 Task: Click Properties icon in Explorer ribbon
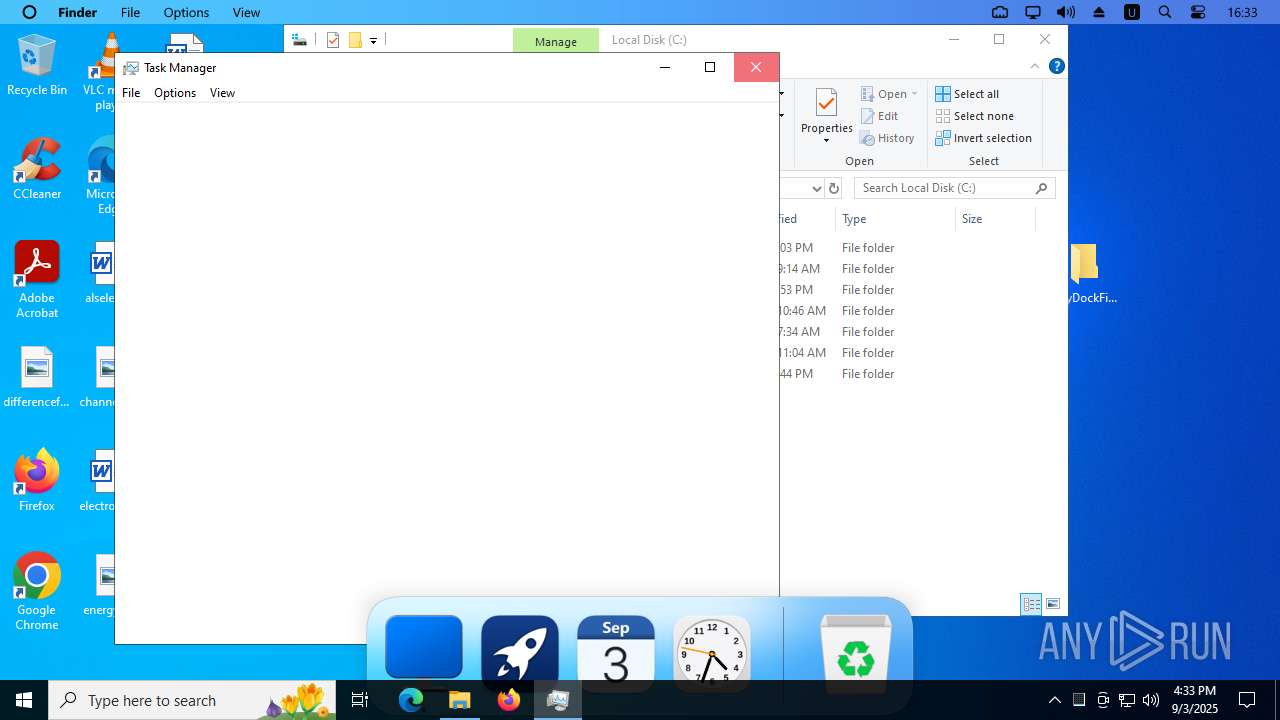826,104
